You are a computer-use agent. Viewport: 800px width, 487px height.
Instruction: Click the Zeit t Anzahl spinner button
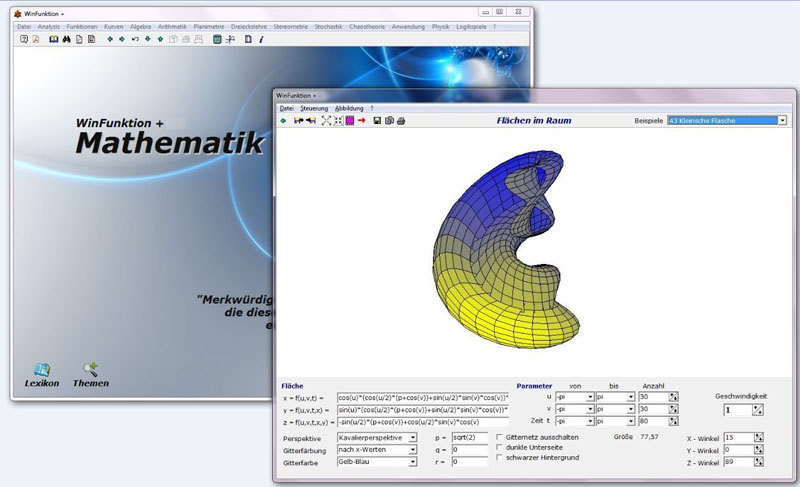click(673, 421)
